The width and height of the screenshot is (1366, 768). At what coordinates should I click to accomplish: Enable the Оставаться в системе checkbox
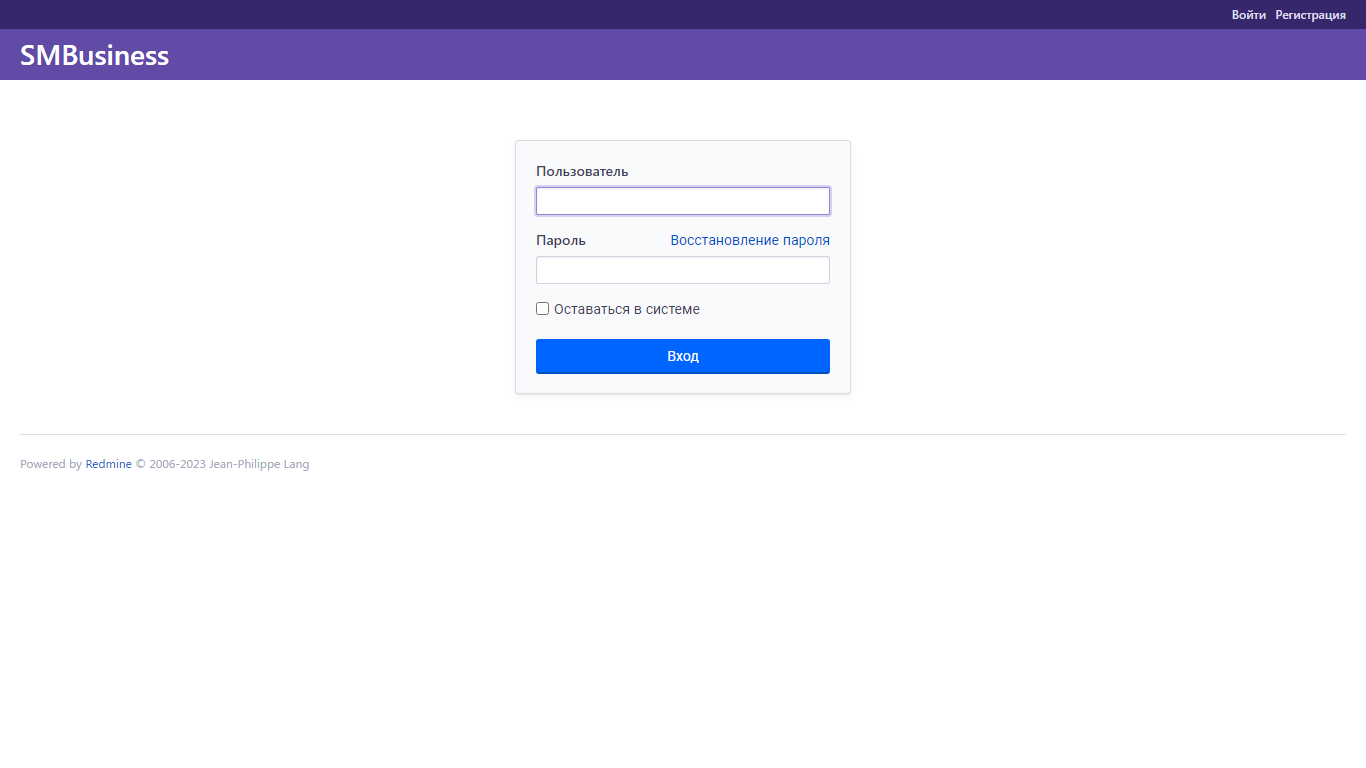pos(543,309)
